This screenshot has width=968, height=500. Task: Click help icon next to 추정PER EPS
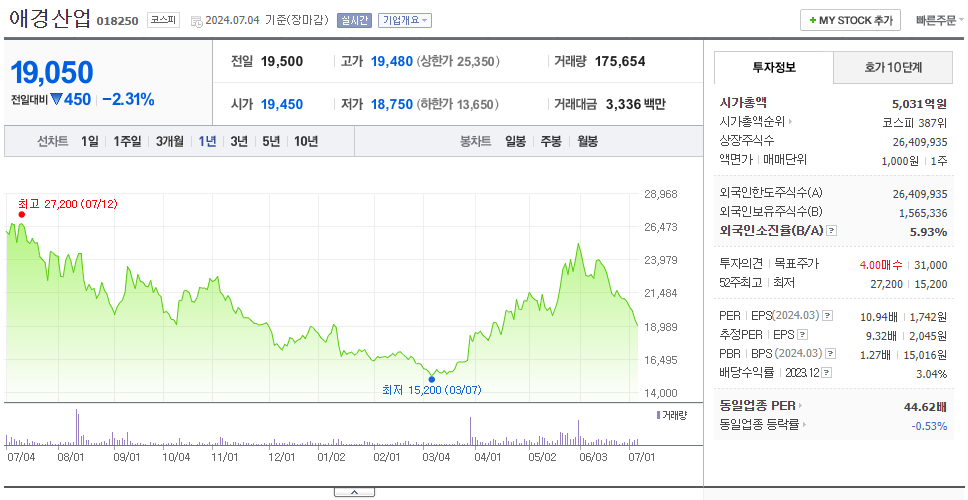pyautogui.click(x=802, y=335)
